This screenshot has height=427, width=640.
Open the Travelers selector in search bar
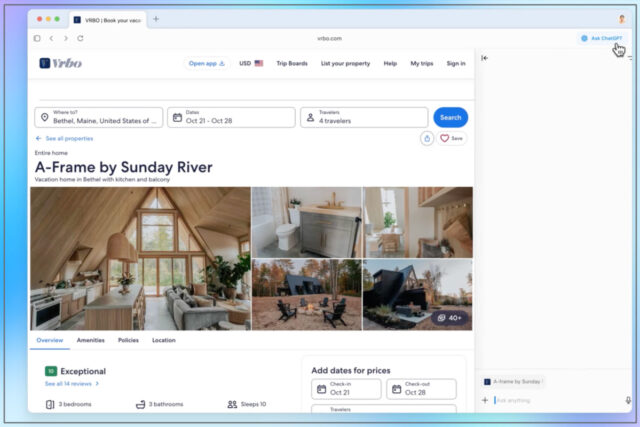coord(364,117)
